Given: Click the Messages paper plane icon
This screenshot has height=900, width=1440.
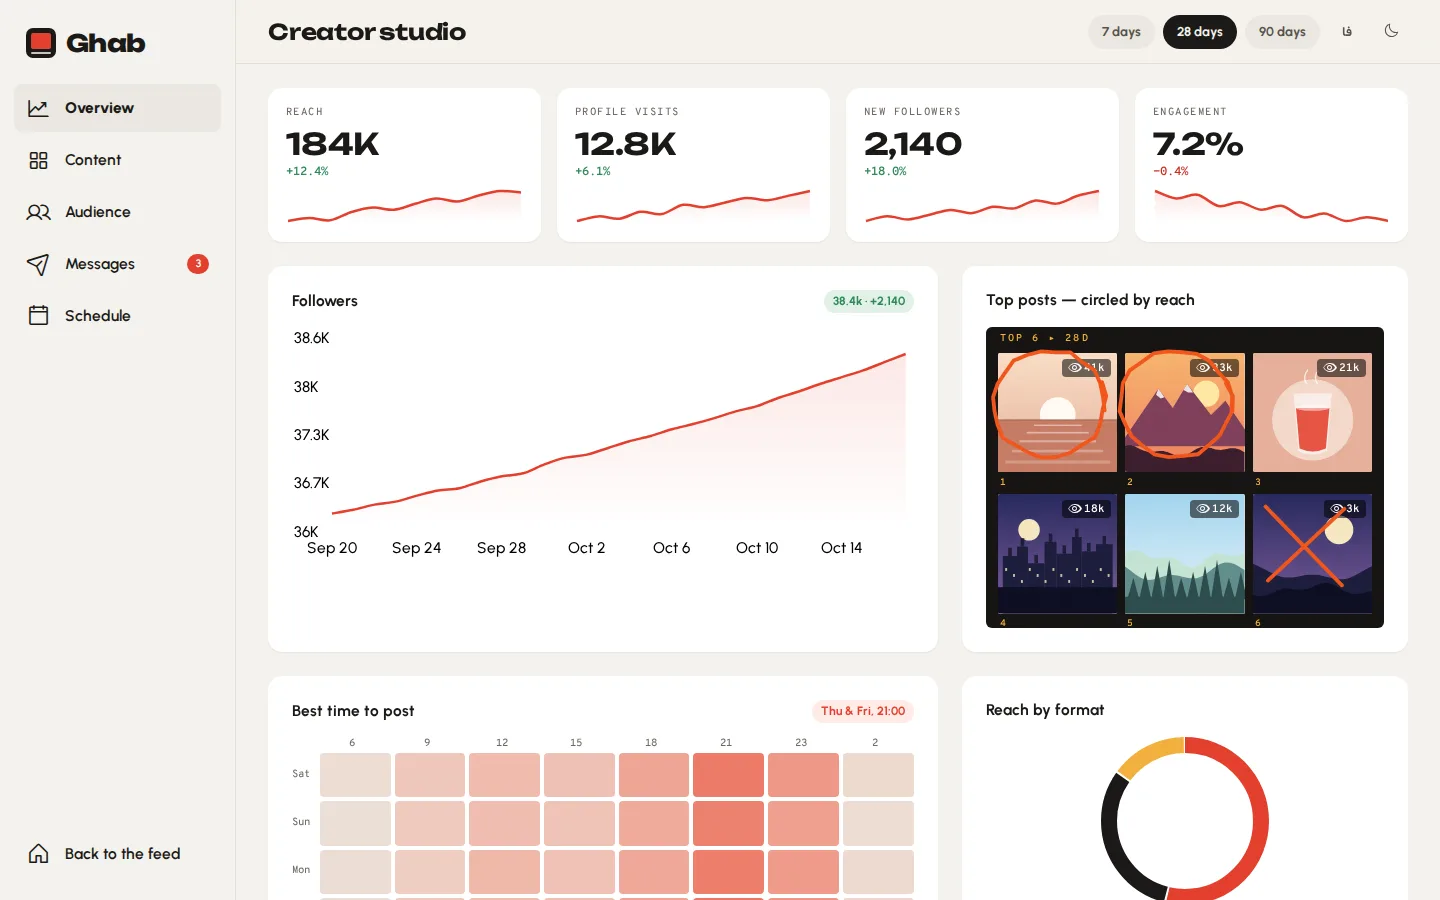Looking at the screenshot, I should [x=38, y=264].
